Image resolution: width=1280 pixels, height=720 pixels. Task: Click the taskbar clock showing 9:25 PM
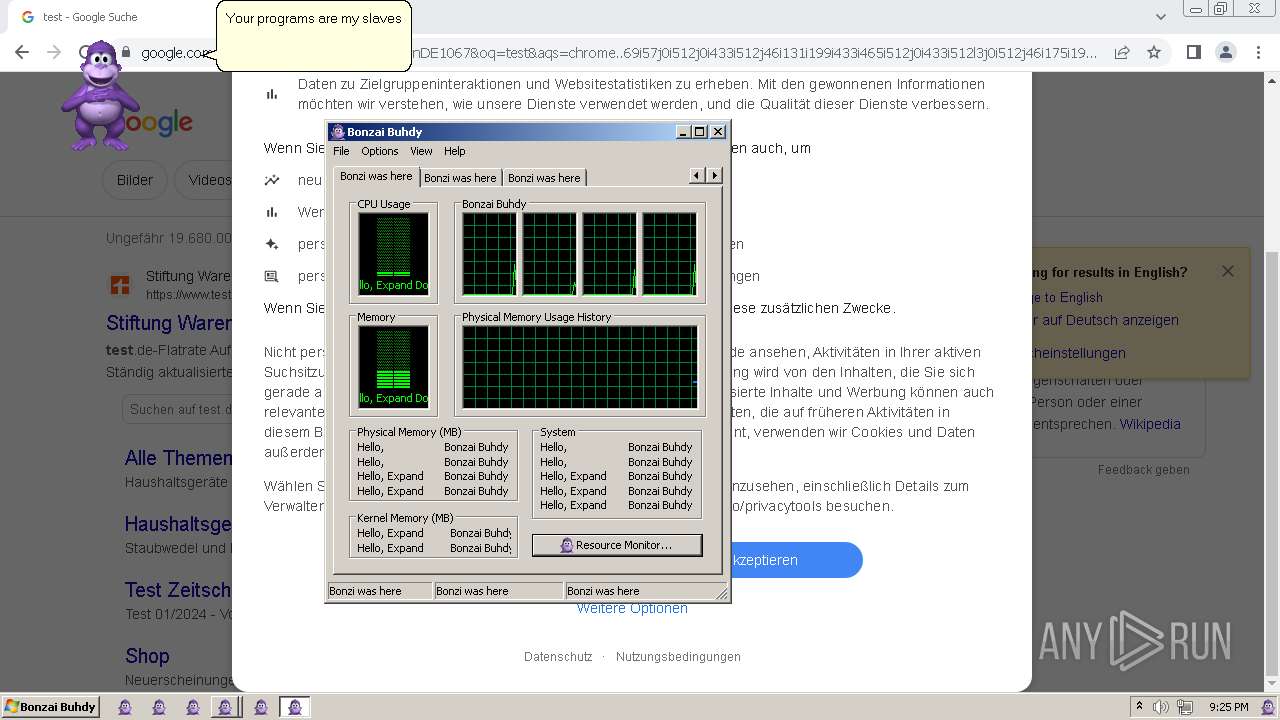pyautogui.click(x=1229, y=707)
